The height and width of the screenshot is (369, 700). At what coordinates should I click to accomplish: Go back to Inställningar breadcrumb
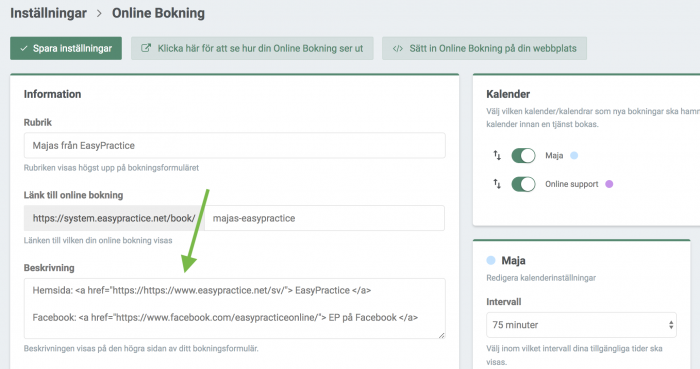(48, 13)
